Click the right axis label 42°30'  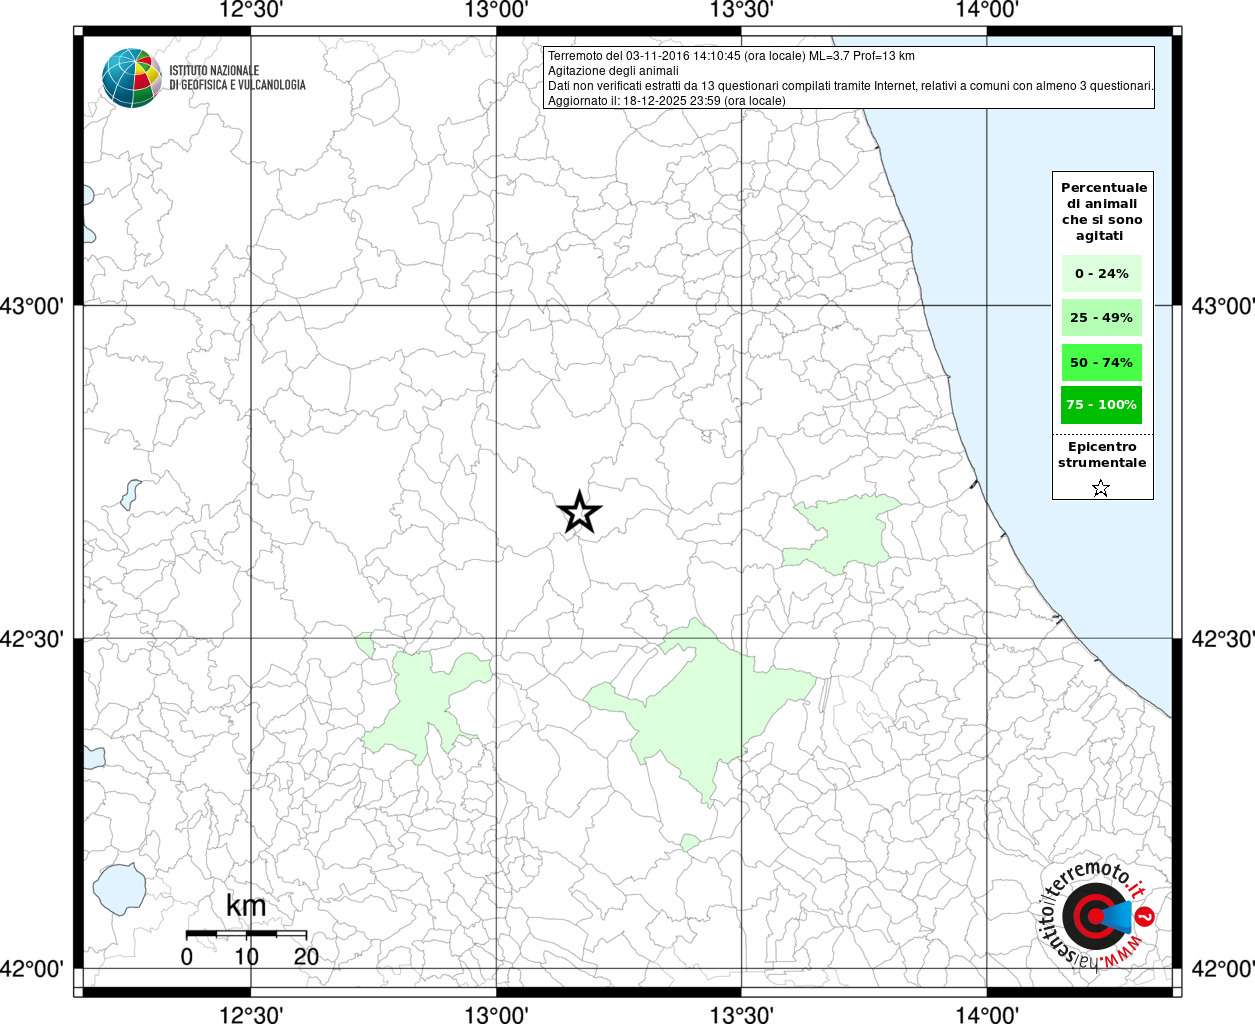(1223, 638)
